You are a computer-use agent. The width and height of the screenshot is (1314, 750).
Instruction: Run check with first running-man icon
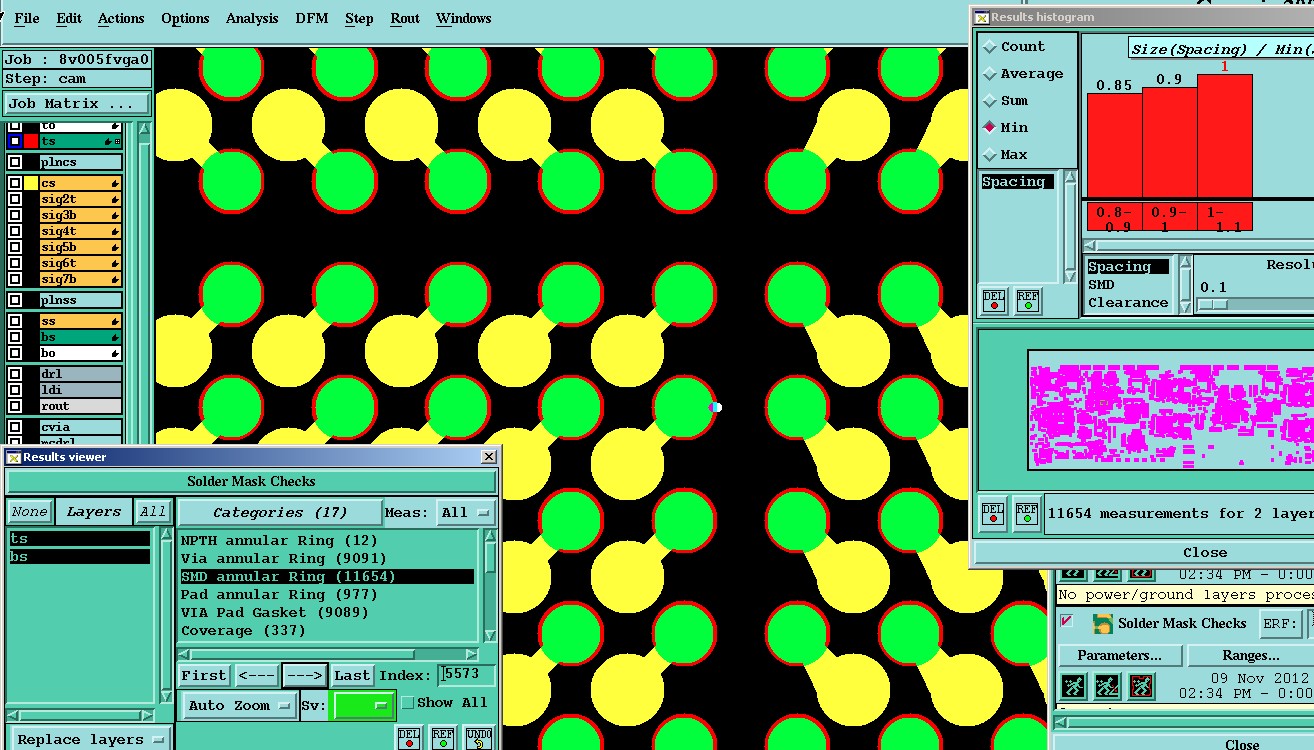point(1073,686)
